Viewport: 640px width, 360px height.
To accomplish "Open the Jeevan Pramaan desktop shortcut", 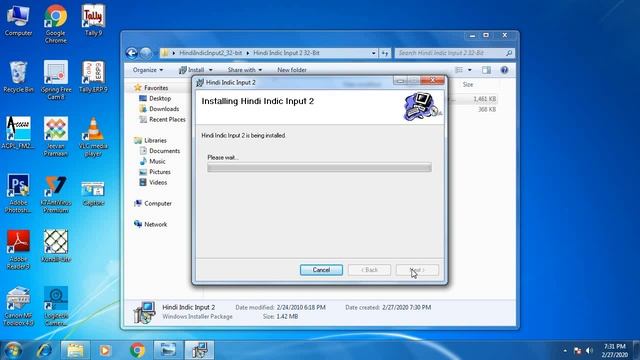I will pyautogui.click(x=56, y=137).
